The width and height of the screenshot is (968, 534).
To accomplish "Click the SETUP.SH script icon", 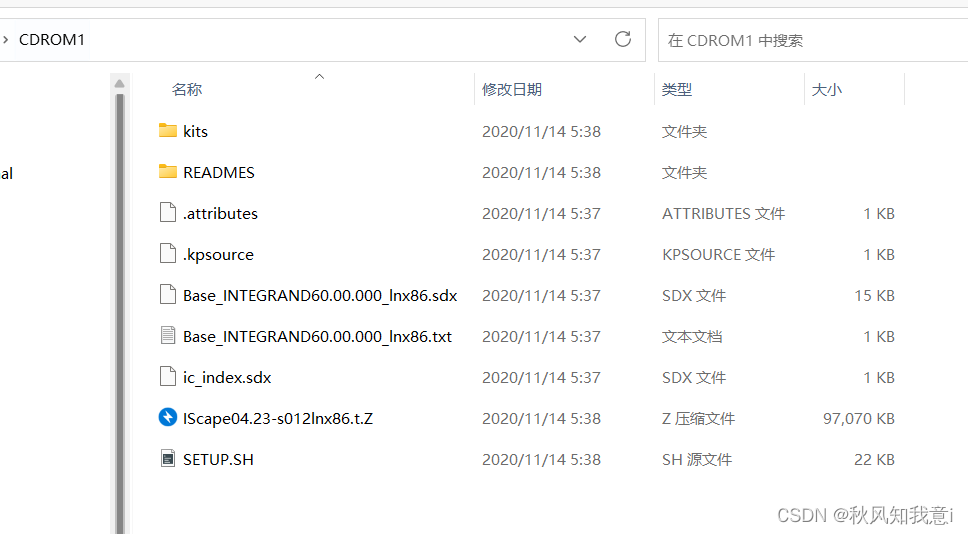I will (x=167, y=459).
